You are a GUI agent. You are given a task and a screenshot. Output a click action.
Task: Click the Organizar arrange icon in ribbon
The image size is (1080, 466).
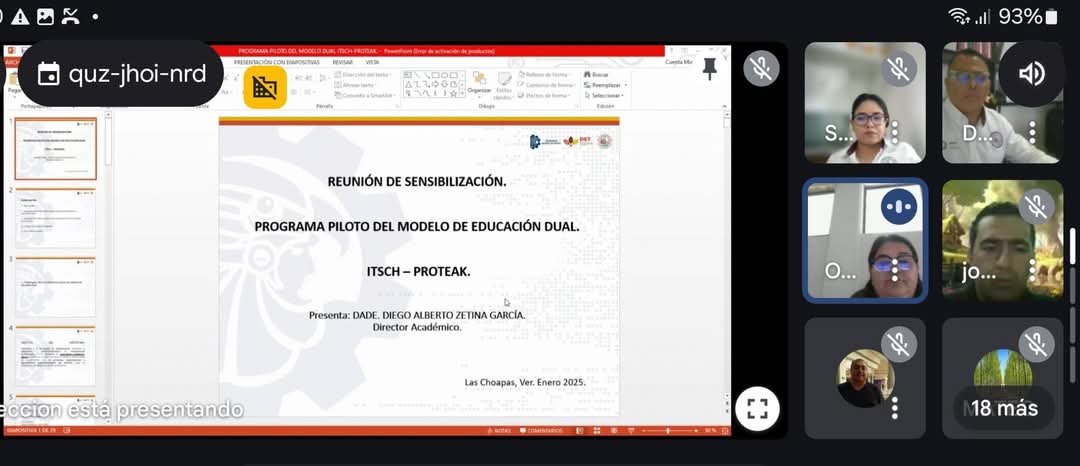pyautogui.click(x=479, y=81)
